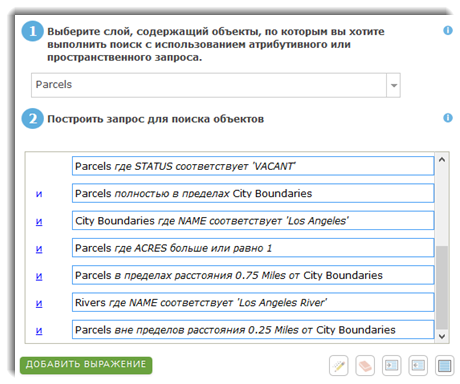The width and height of the screenshot is (460, 384).
Task: Click operator И before 0.25 Miles row
Action: (39, 331)
